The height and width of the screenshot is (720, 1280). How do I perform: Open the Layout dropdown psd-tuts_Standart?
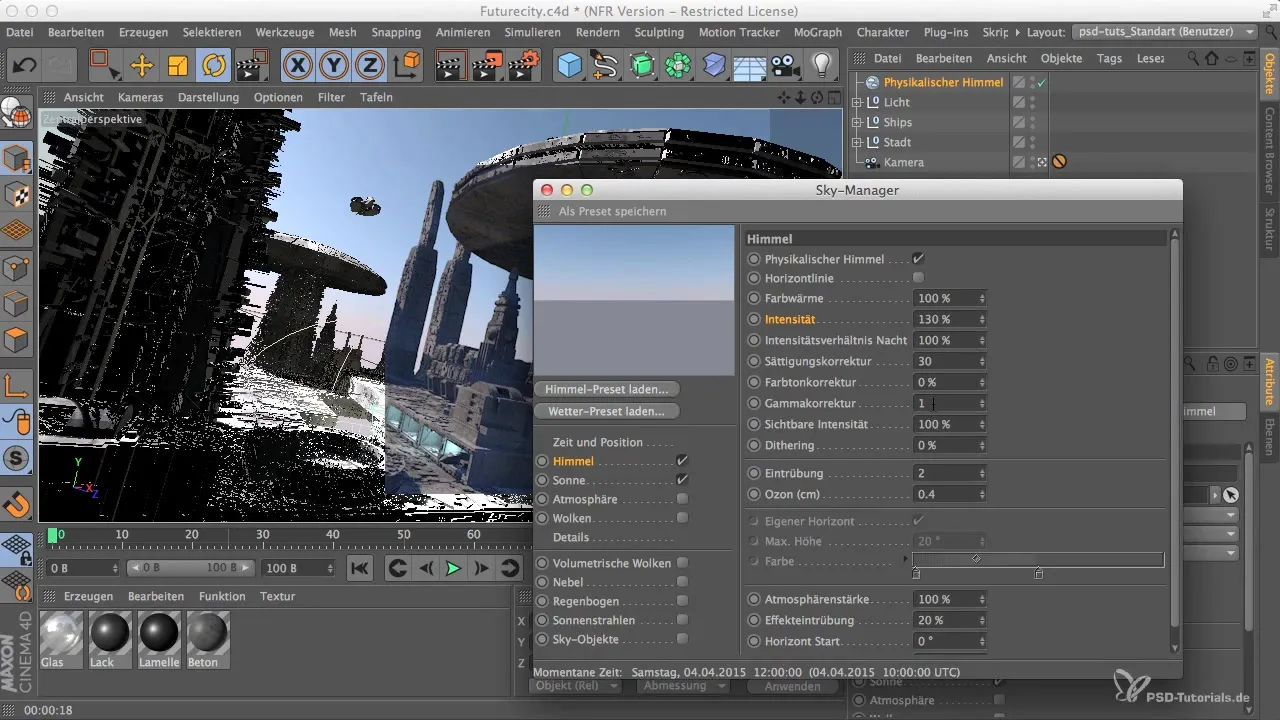1164,32
